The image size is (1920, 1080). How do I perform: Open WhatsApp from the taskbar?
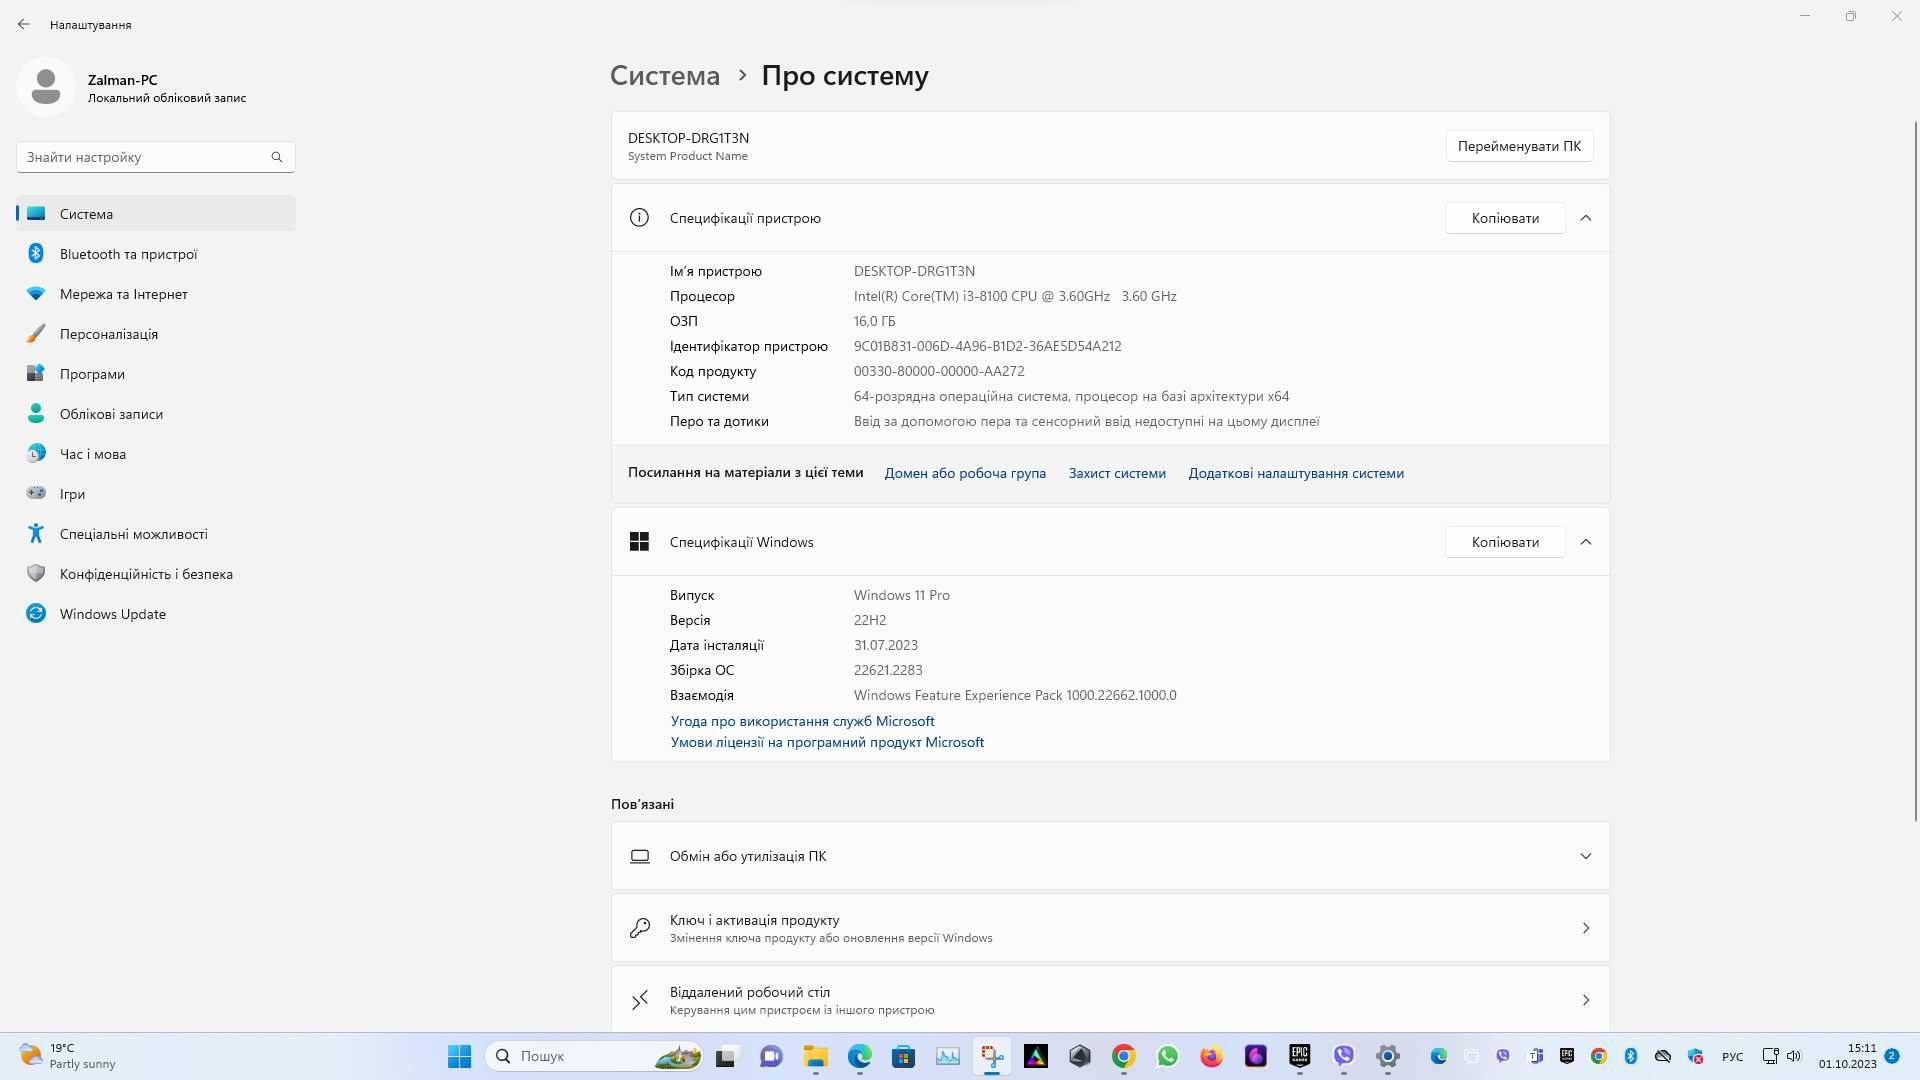(x=1168, y=1056)
